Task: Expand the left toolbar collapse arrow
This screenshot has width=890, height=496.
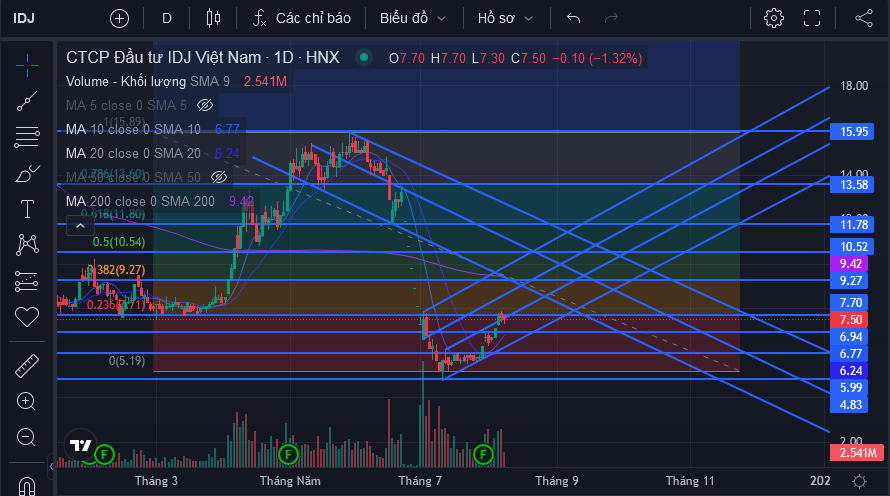Action: point(51,466)
